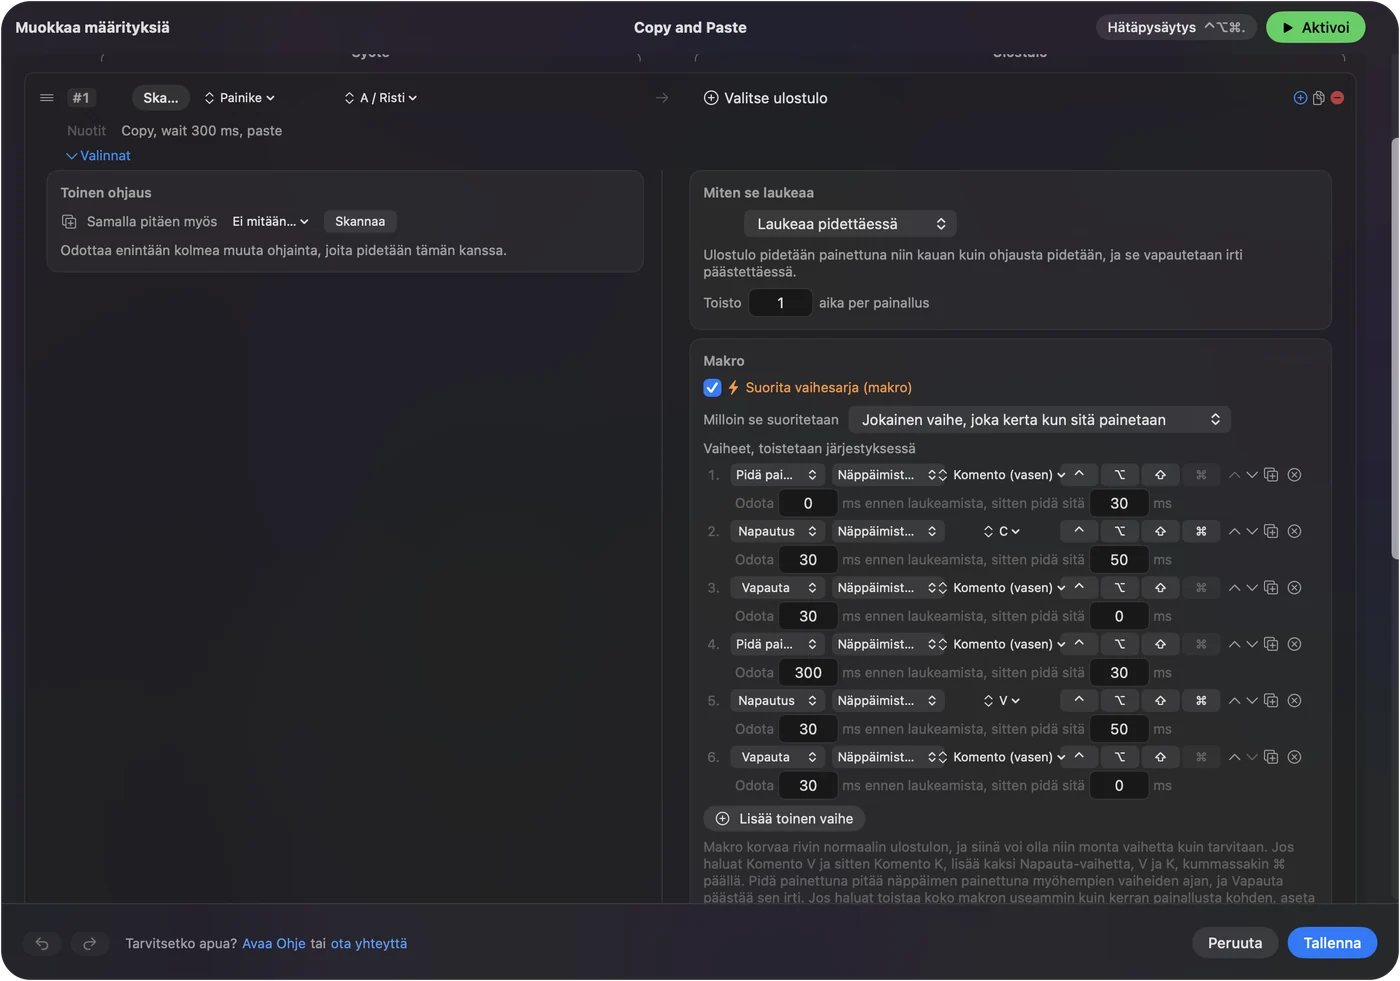Image resolution: width=1400 pixels, height=981 pixels.
Task: Duplicate macro step 6
Action: pos(1271,757)
